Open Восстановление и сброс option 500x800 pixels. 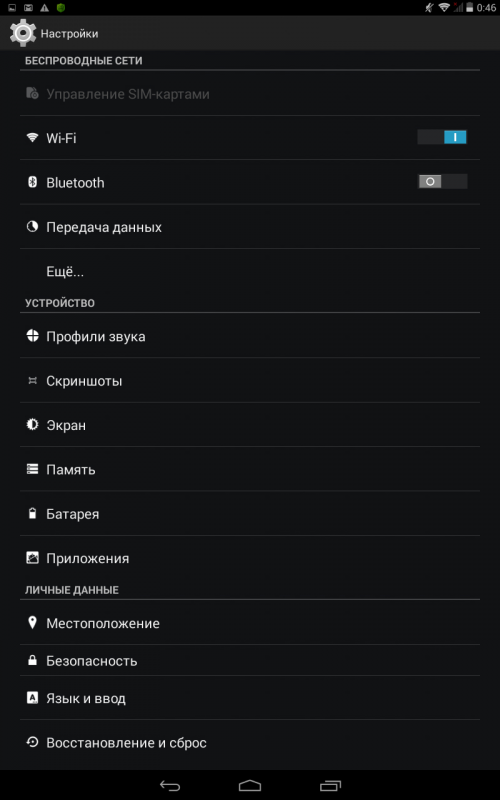tap(250, 742)
